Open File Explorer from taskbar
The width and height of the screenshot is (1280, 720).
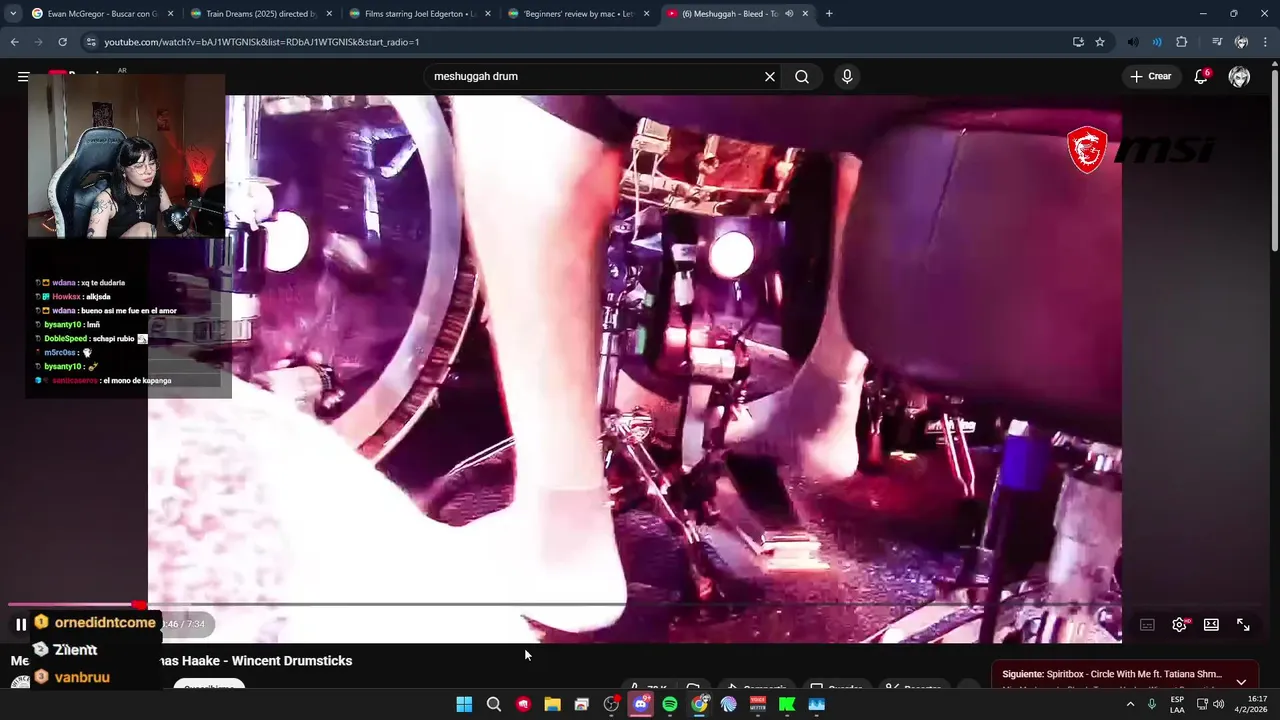[552, 704]
